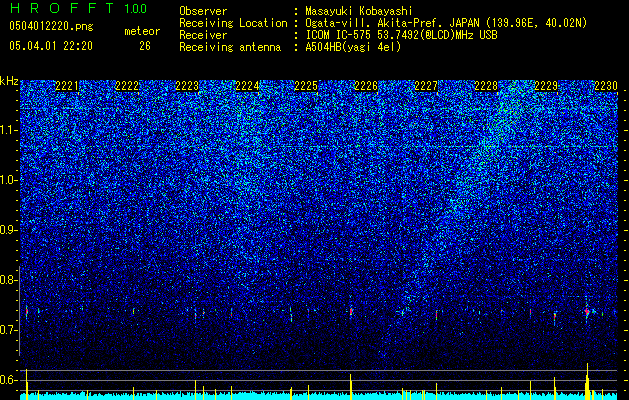Click the red meteor echo near 2226
The width and height of the screenshot is (629, 400).
click(x=351, y=311)
